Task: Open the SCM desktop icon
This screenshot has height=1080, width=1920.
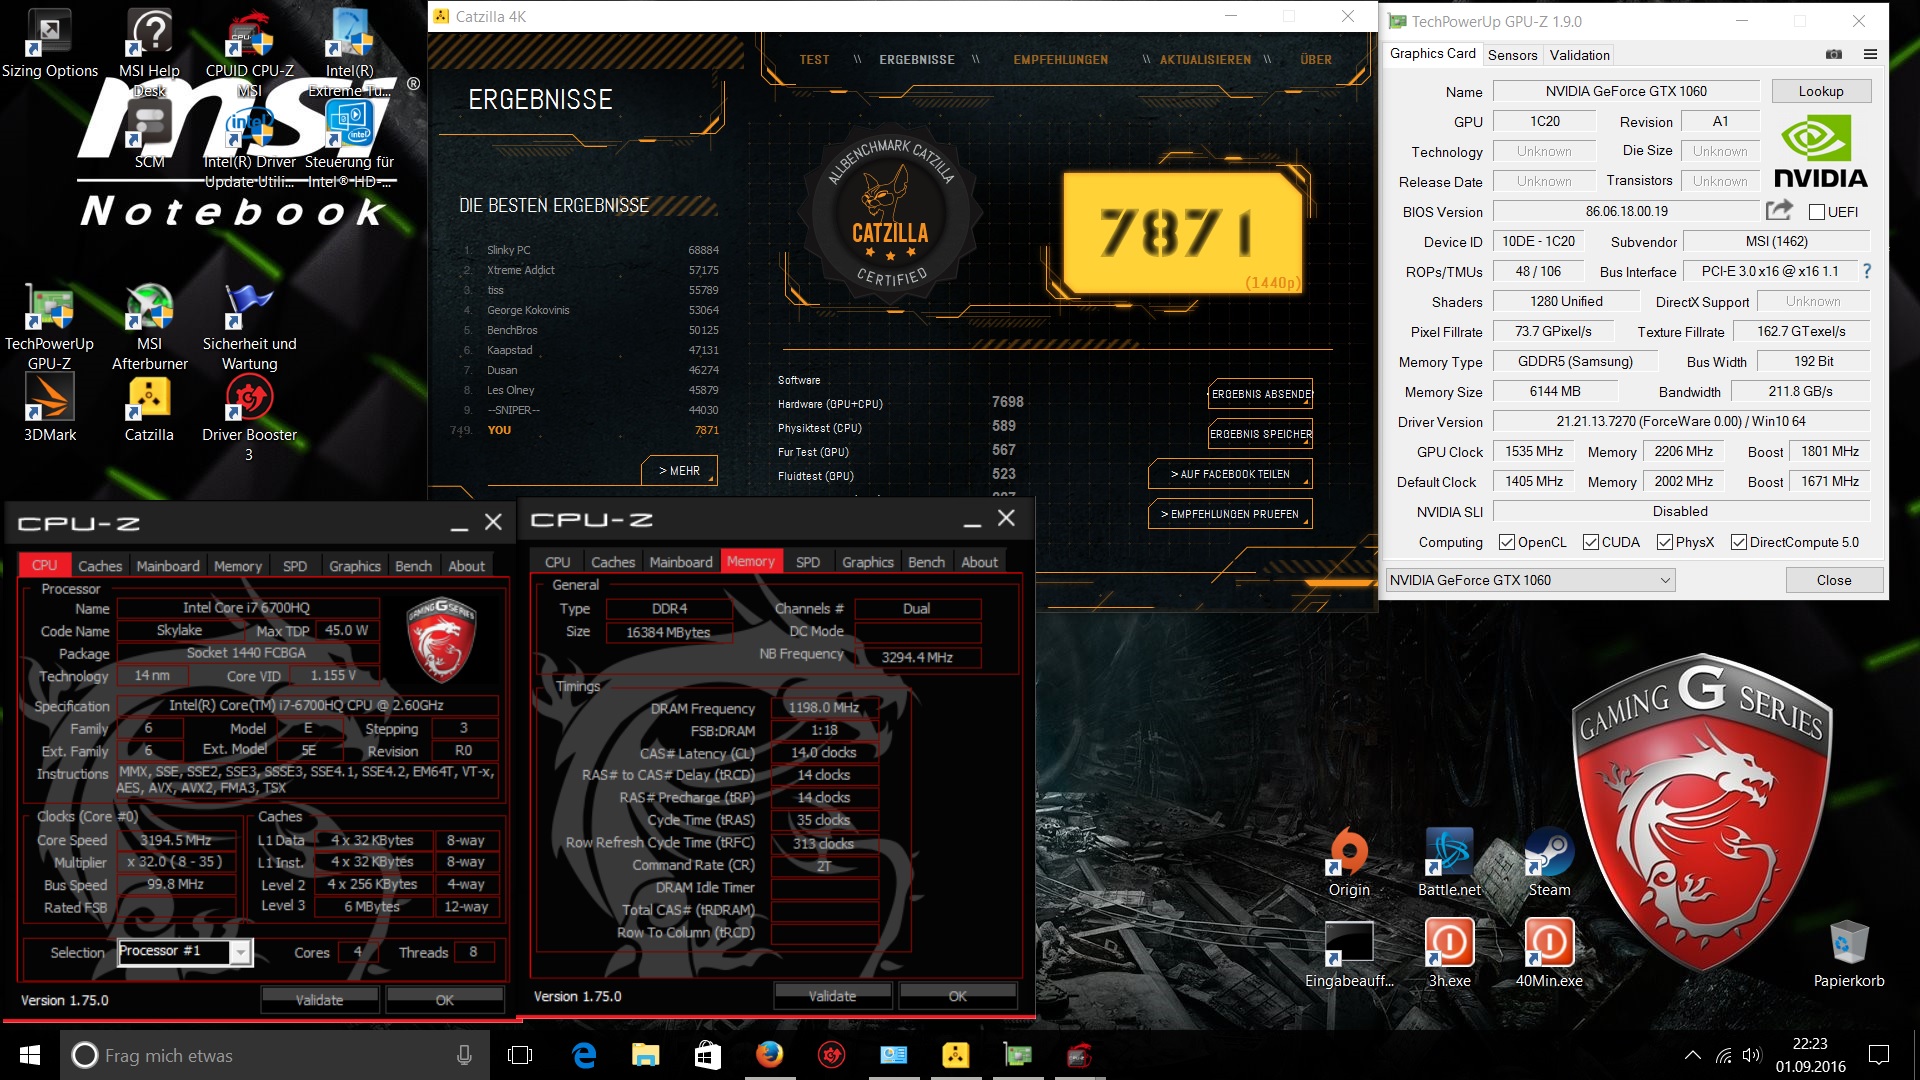Action: (x=149, y=135)
